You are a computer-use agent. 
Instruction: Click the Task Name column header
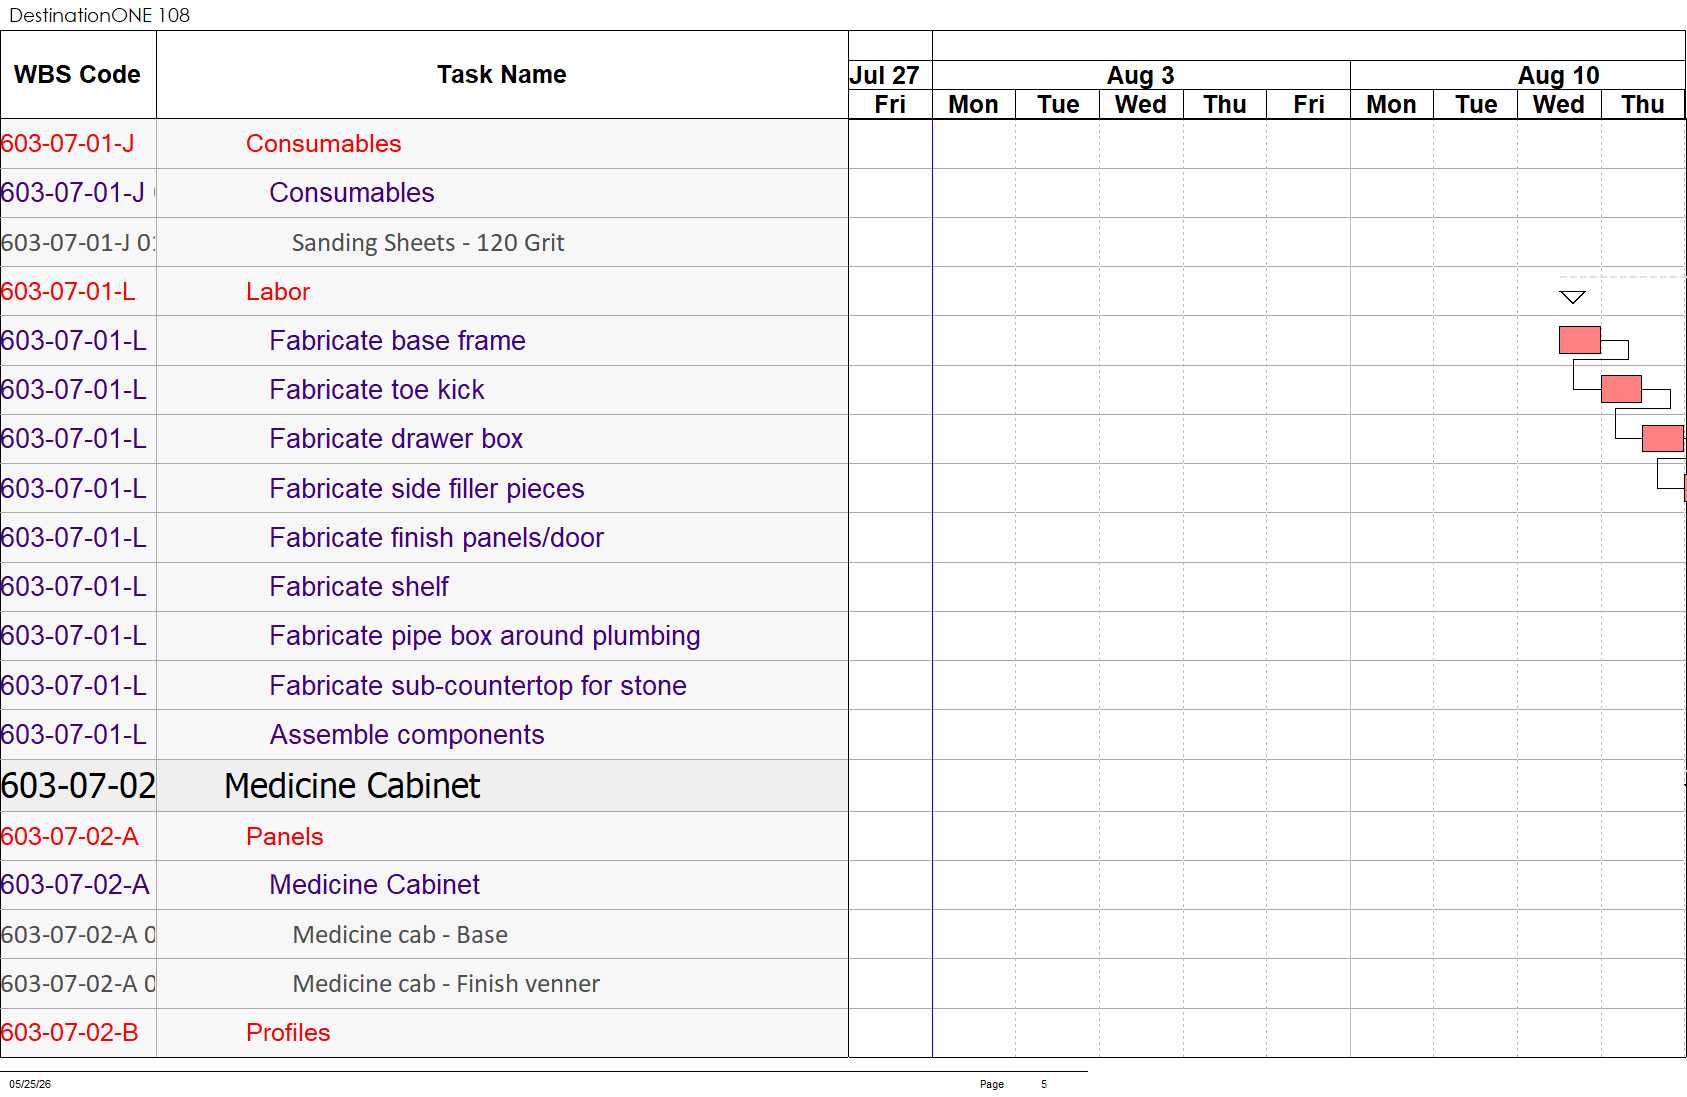point(502,75)
